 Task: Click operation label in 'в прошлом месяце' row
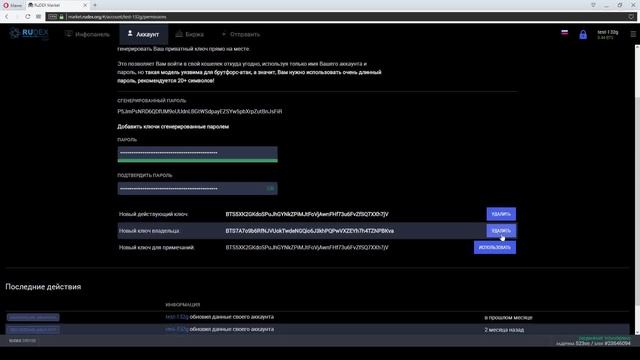point(33,317)
